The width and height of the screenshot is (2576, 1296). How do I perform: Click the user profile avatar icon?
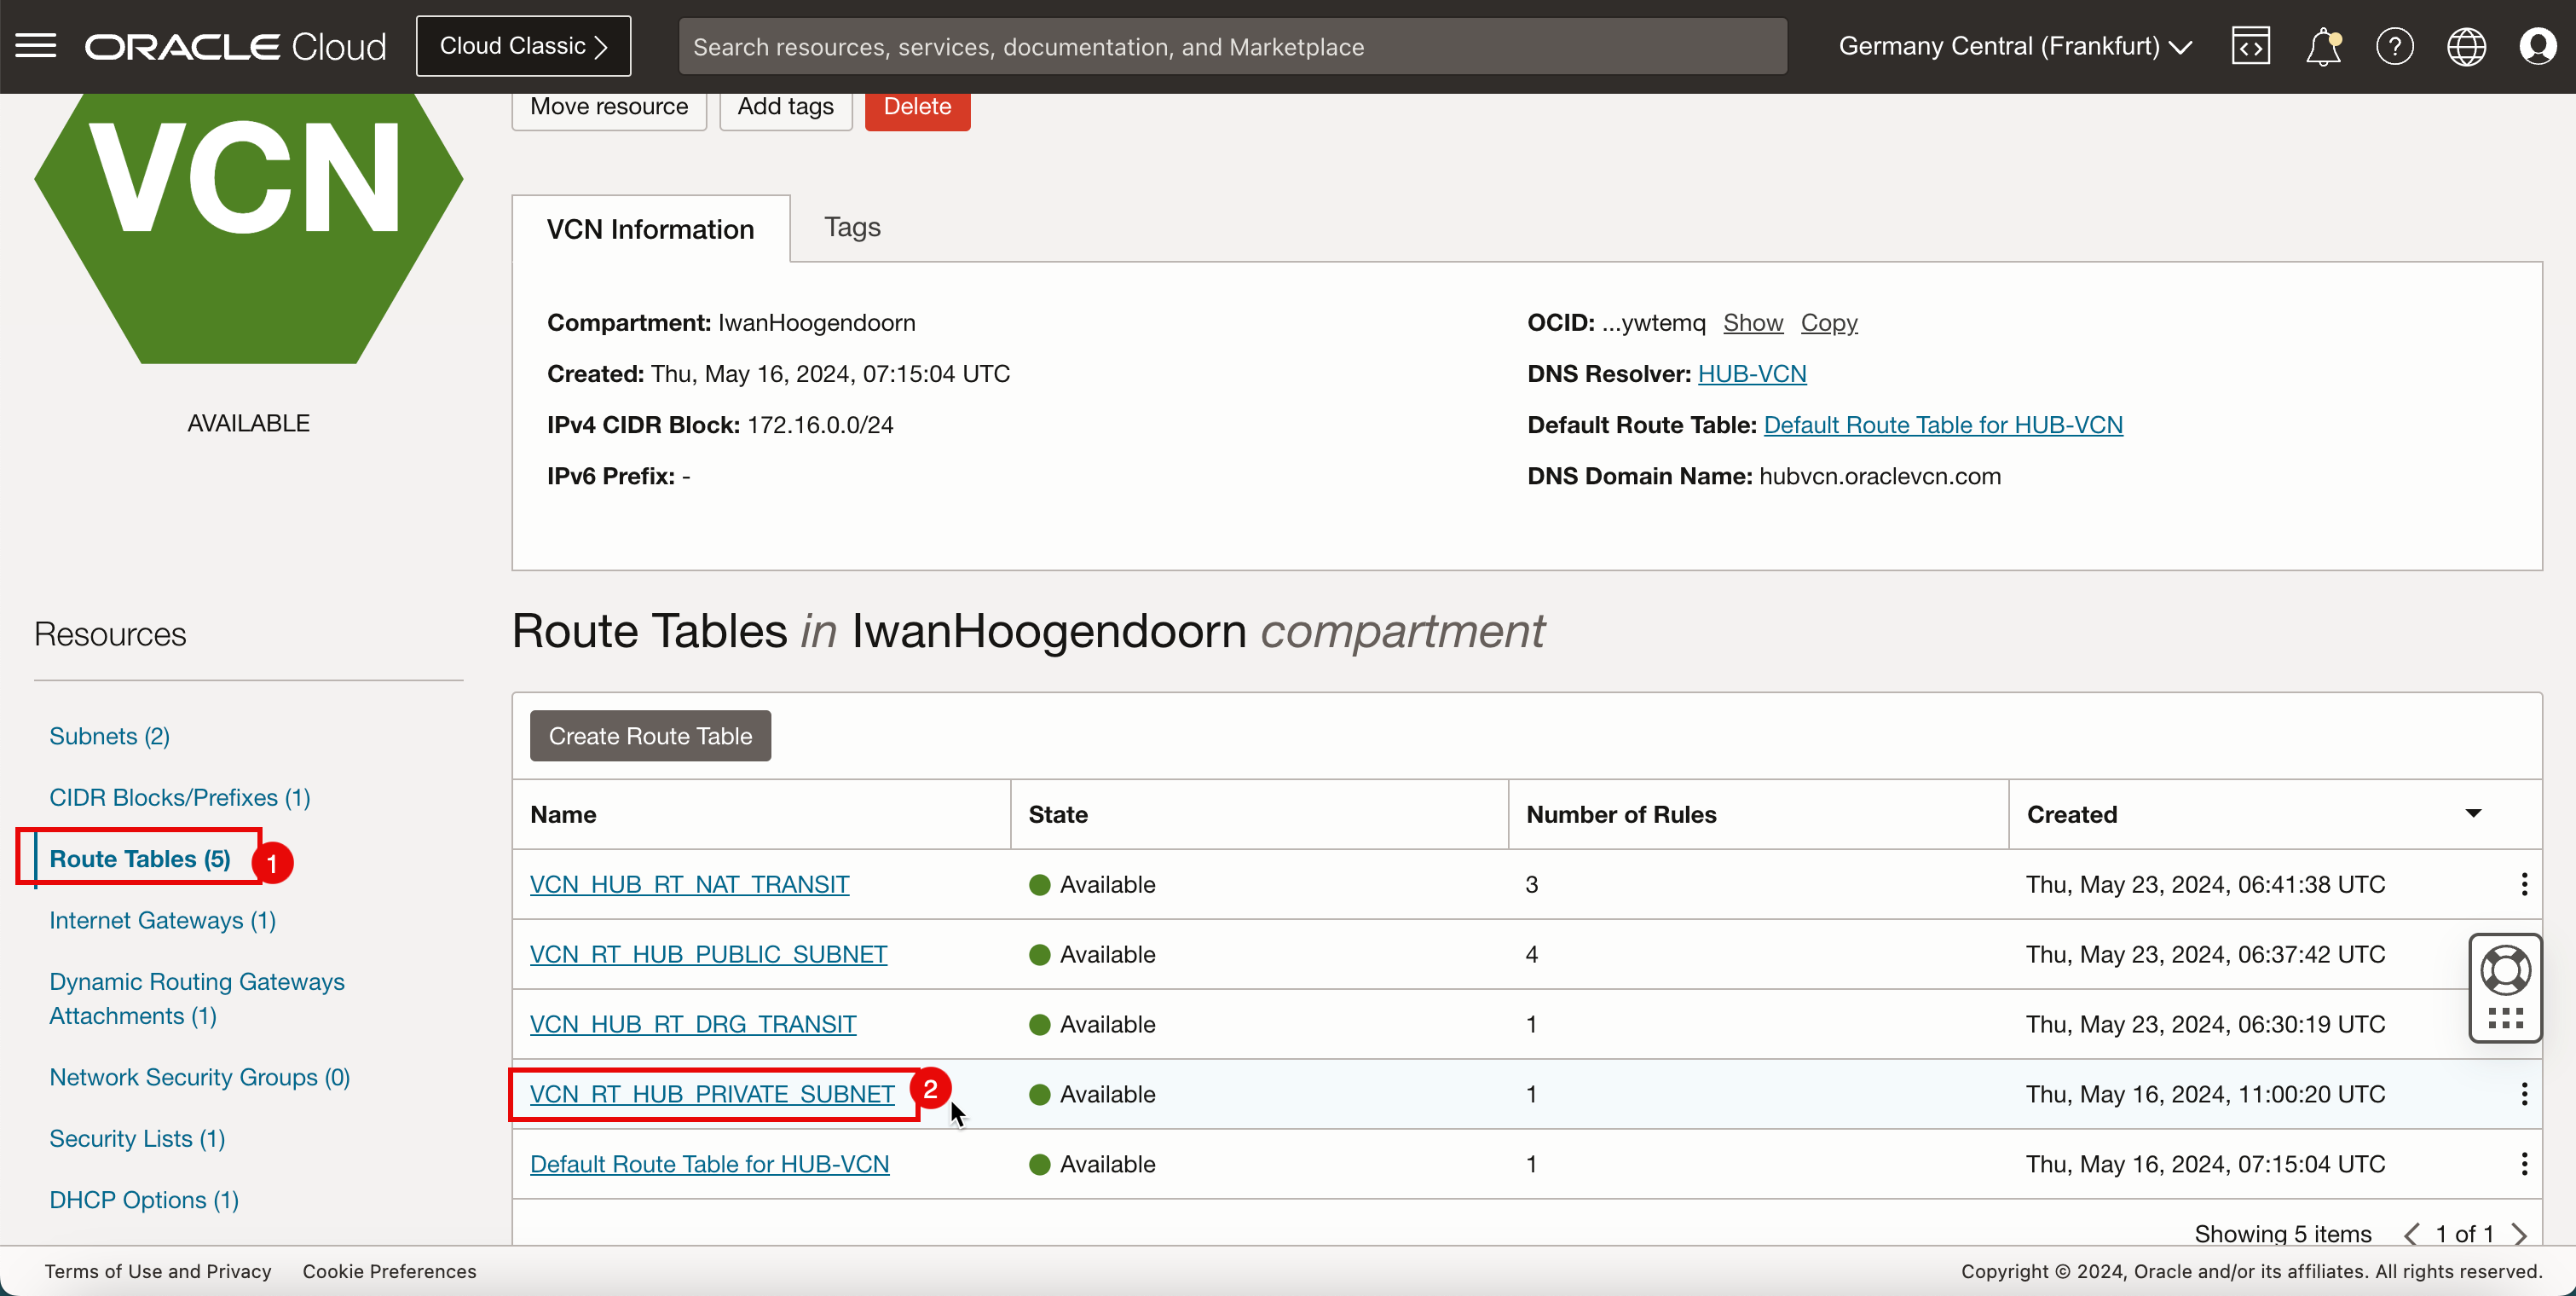pyautogui.click(x=2539, y=46)
